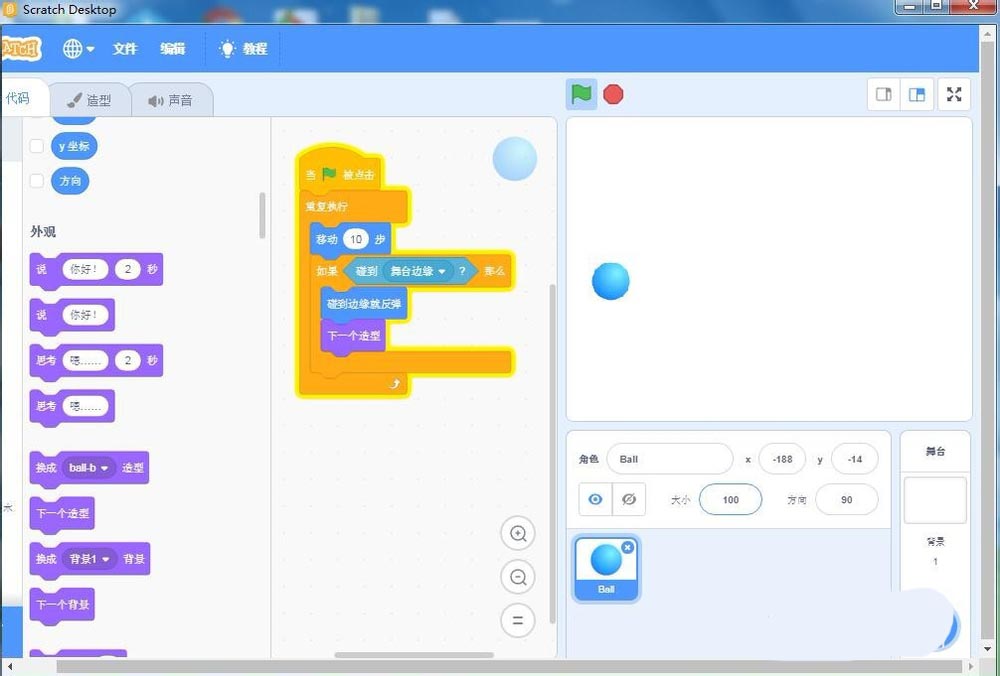
Task: Zoom out the script workspace
Action: [518, 577]
